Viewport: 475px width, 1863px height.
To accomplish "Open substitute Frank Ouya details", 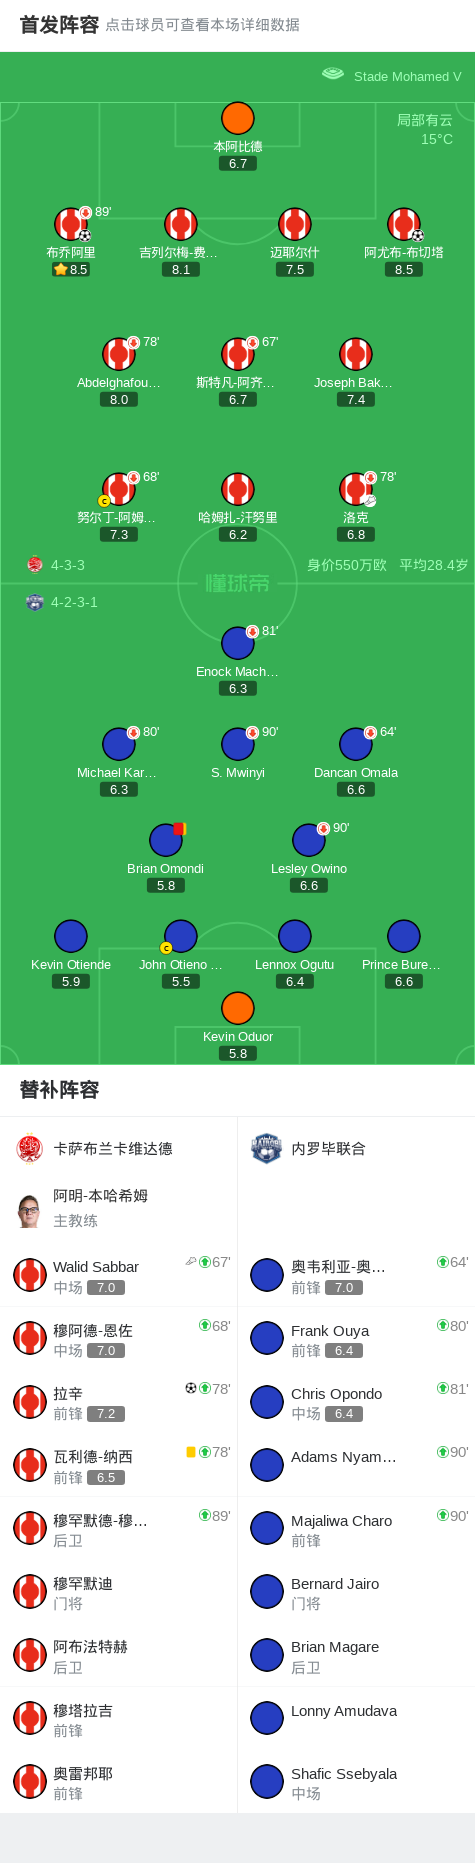I will (x=357, y=1340).
